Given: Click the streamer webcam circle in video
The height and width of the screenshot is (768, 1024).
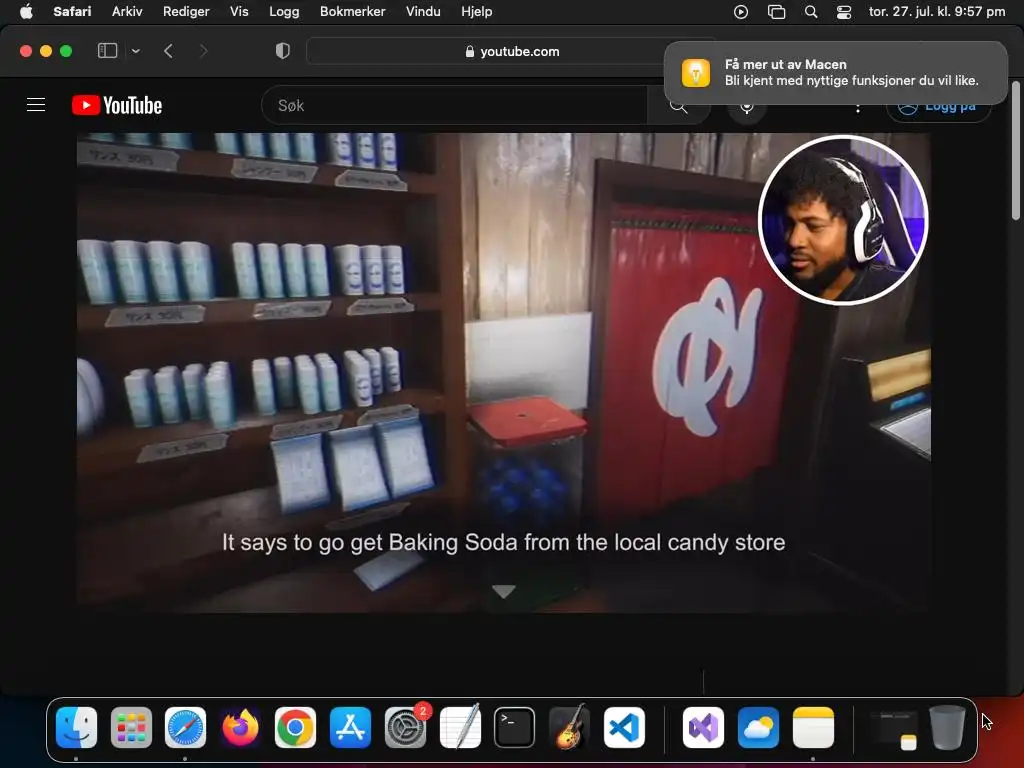Looking at the screenshot, I should [843, 220].
